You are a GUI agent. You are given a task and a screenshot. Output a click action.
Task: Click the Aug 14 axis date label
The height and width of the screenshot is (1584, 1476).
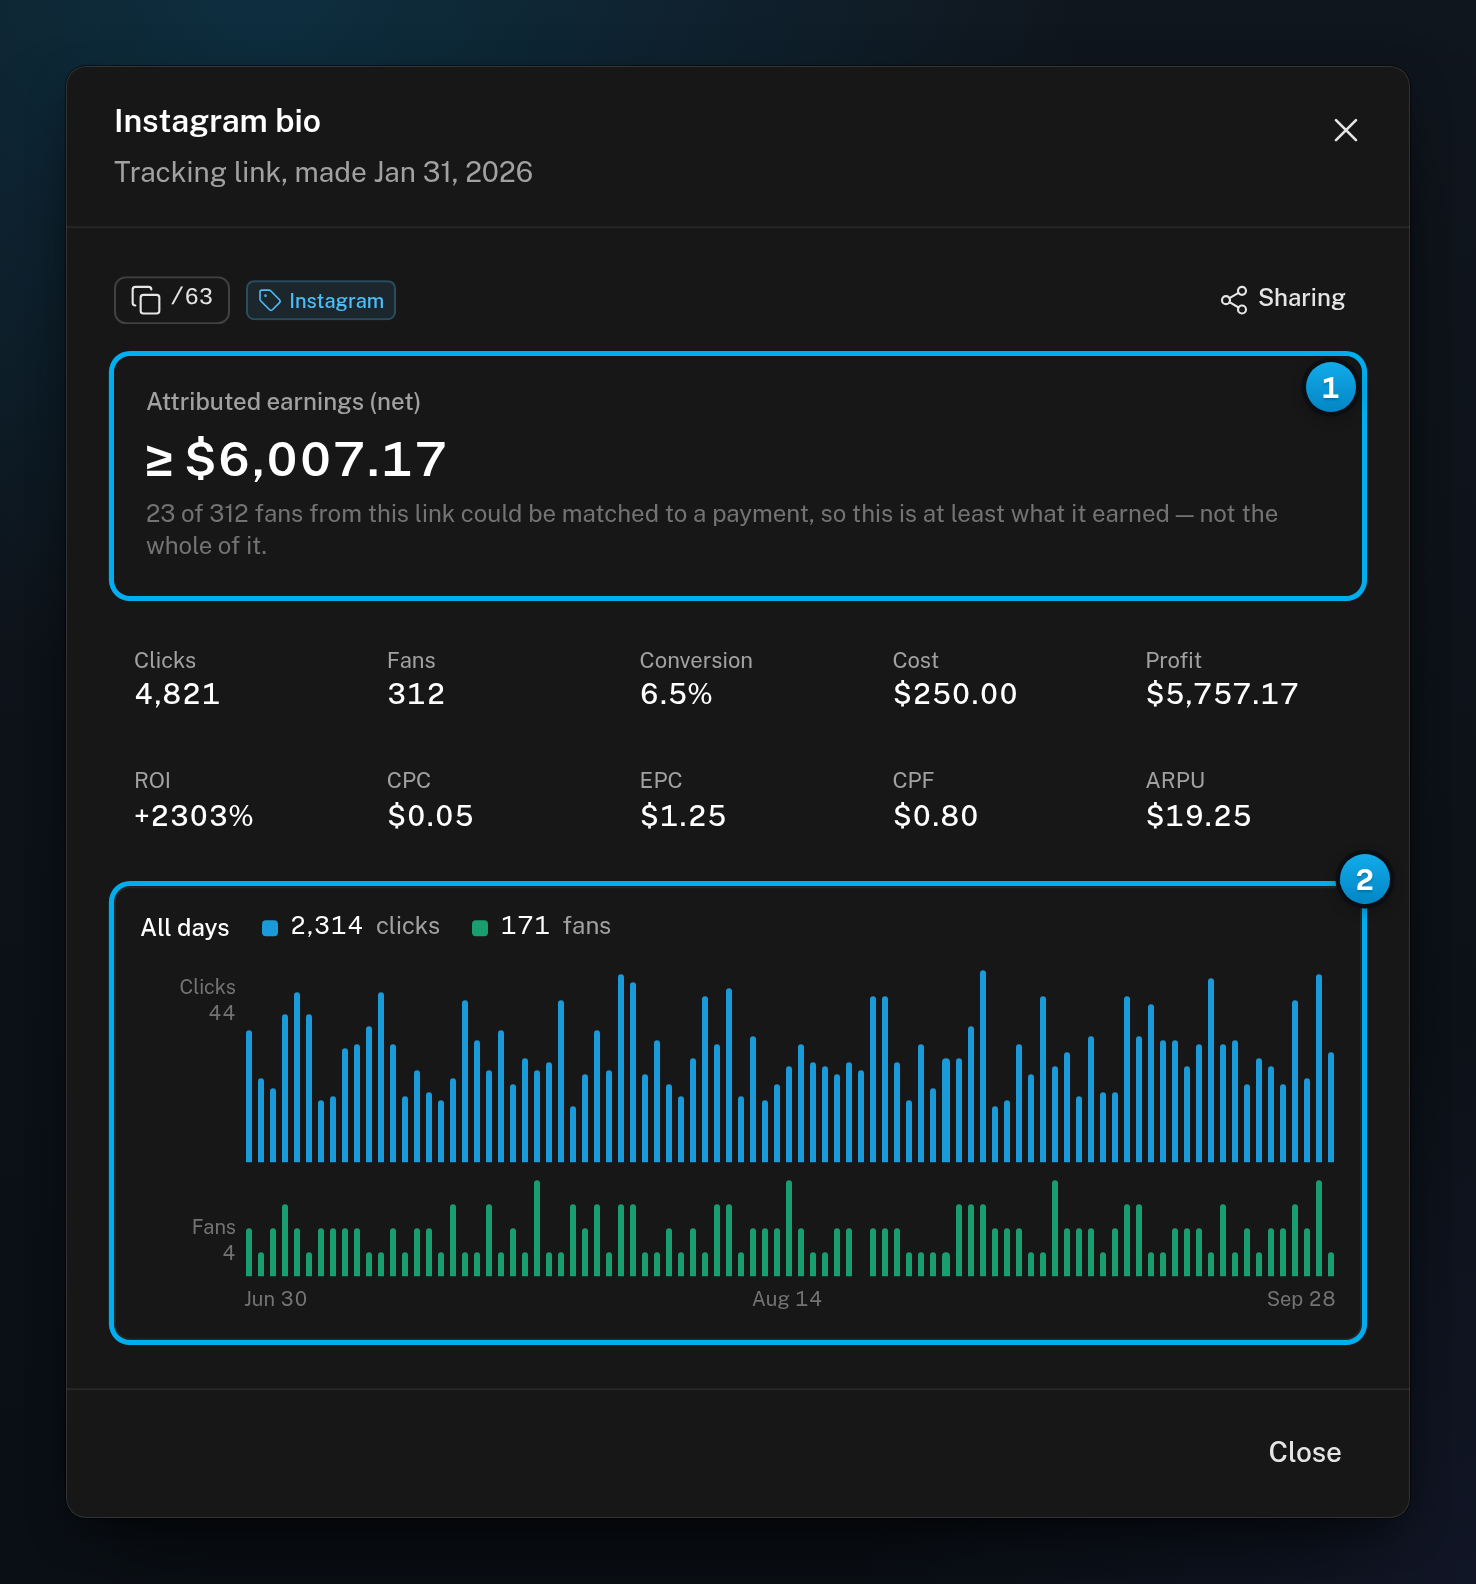[x=787, y=1299]
